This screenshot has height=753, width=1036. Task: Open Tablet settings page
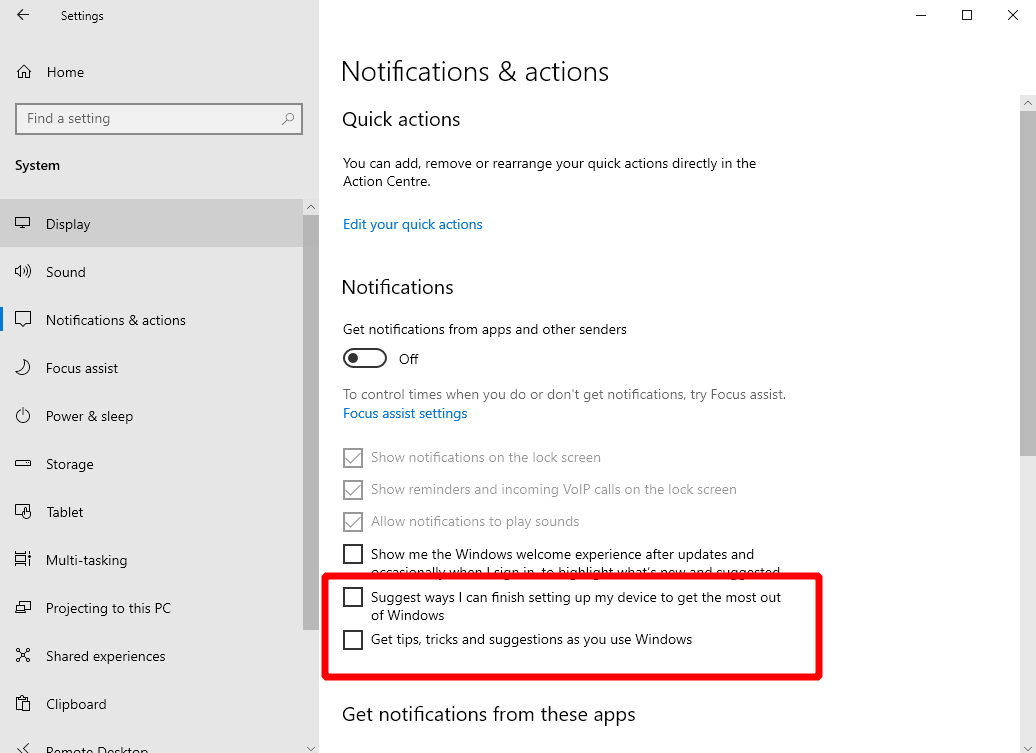(151, 511)
